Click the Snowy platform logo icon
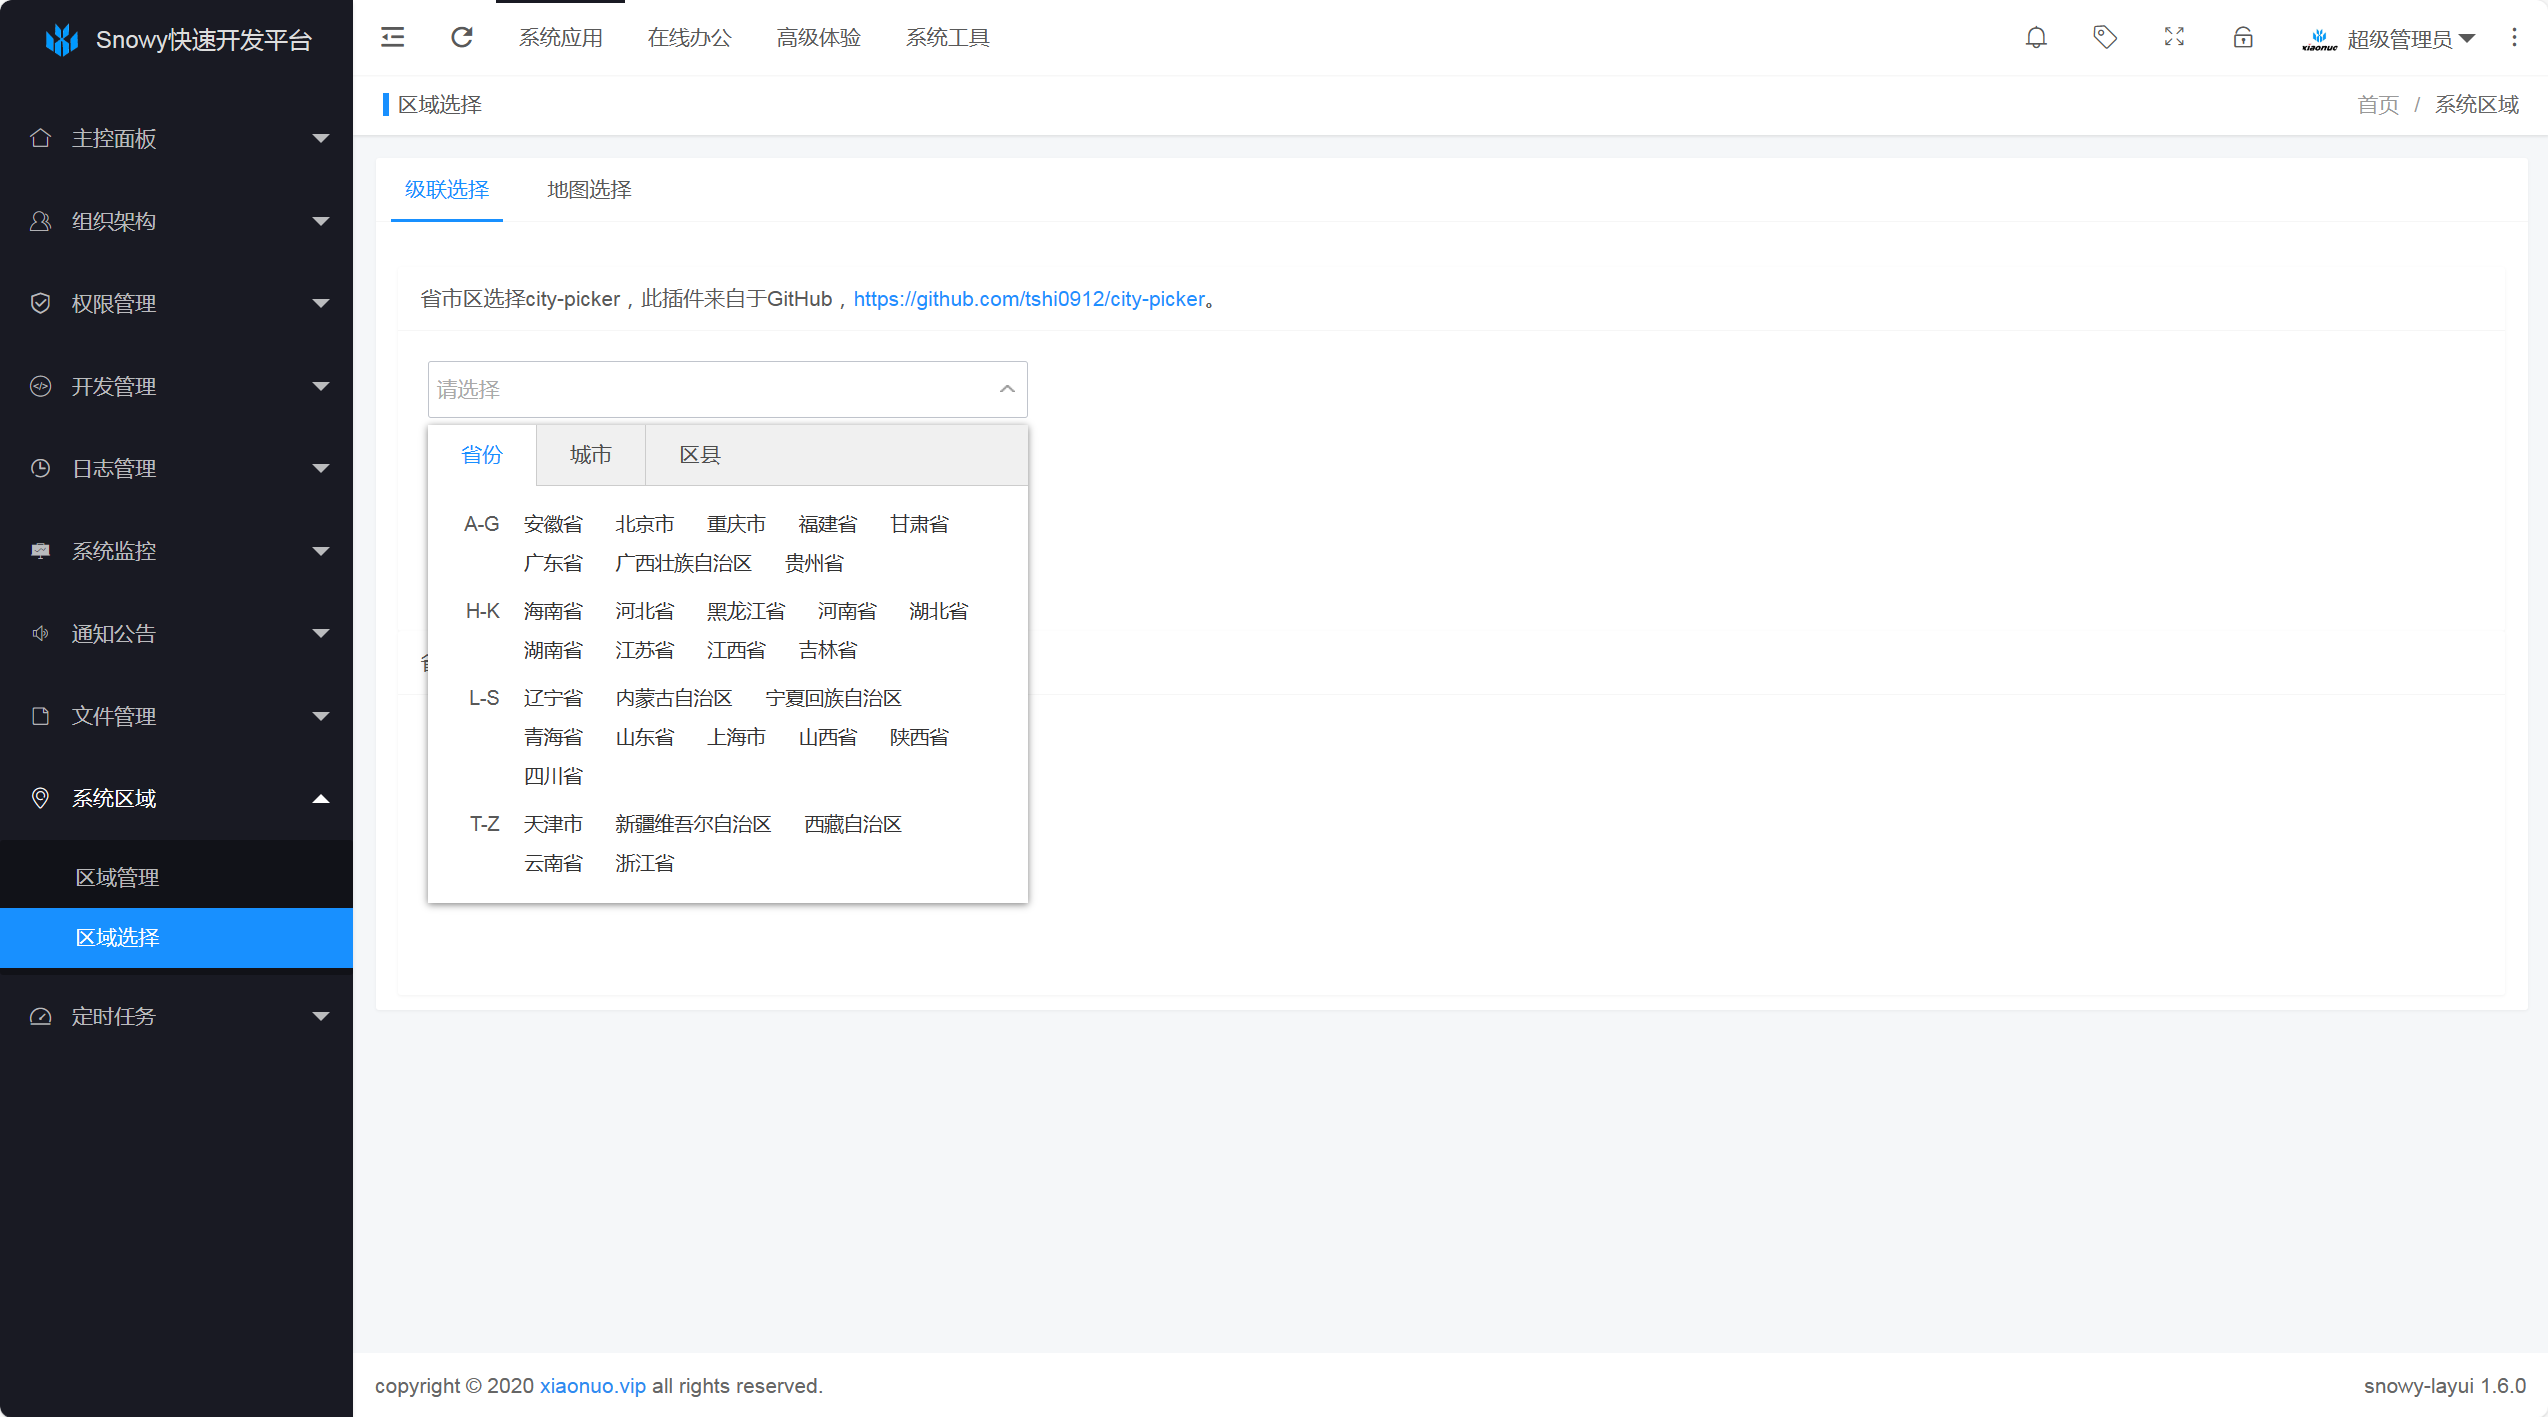 tap(62, 40)
